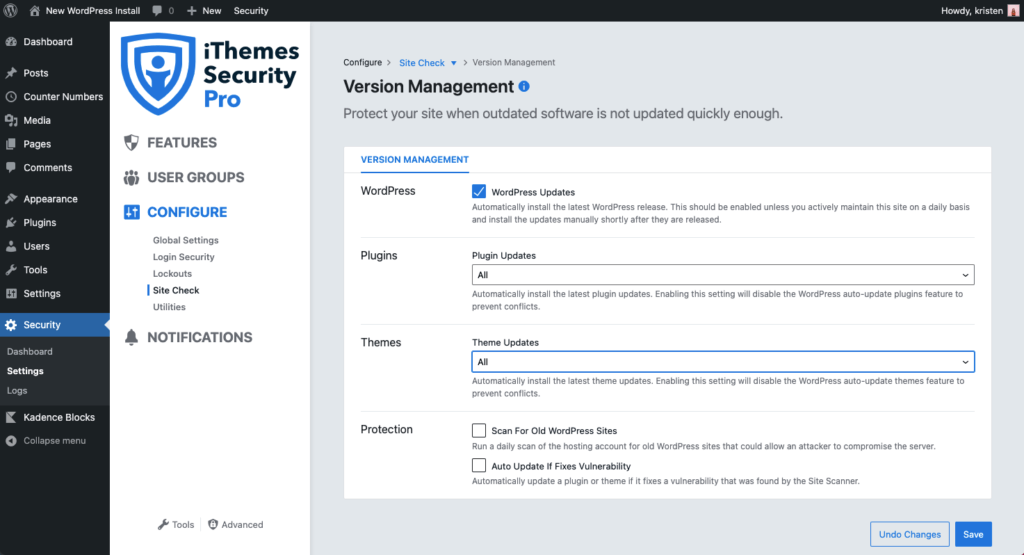The height and width of the screenshot is (555, 1024).
Task: Click the Undo Changes button
Action: point(910,534)
